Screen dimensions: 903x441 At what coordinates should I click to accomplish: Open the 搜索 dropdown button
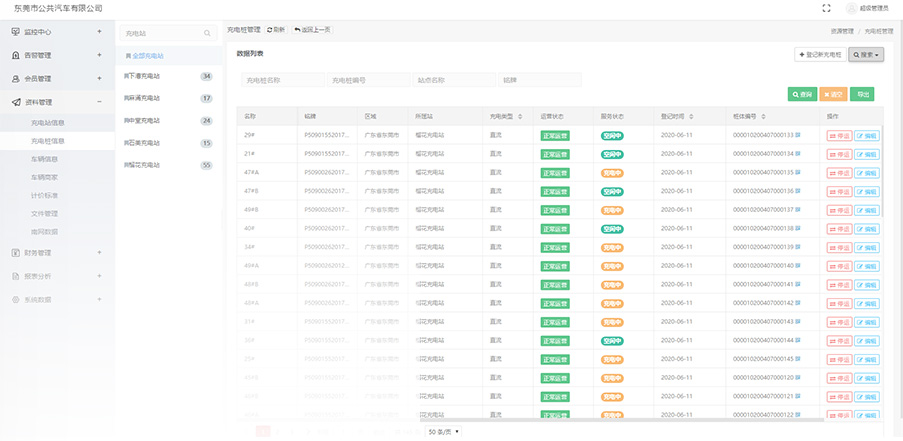866,54
